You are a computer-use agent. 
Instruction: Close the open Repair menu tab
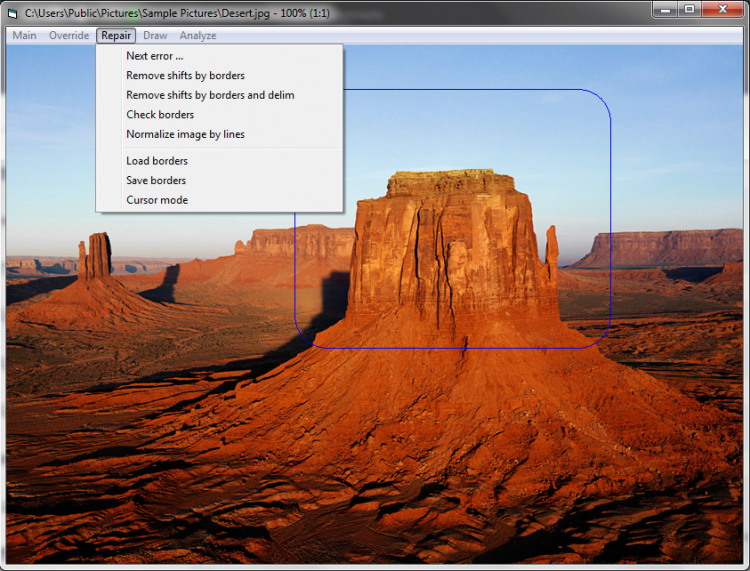click(x=116, y=35)
